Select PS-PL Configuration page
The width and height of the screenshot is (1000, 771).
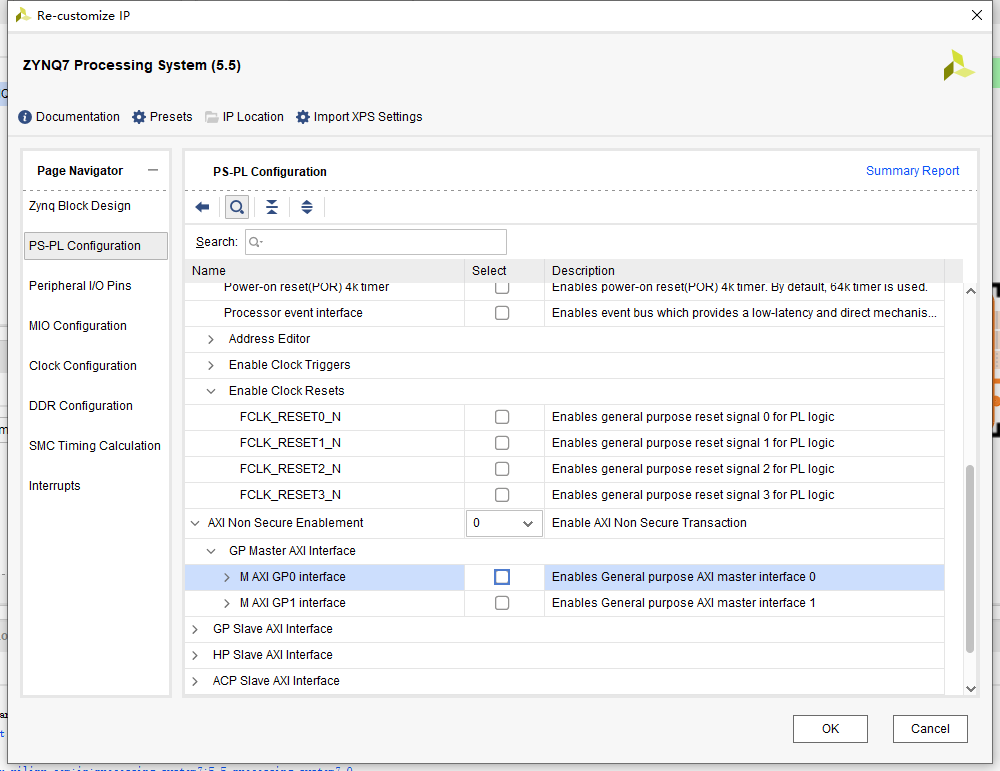tap(96, 246)
